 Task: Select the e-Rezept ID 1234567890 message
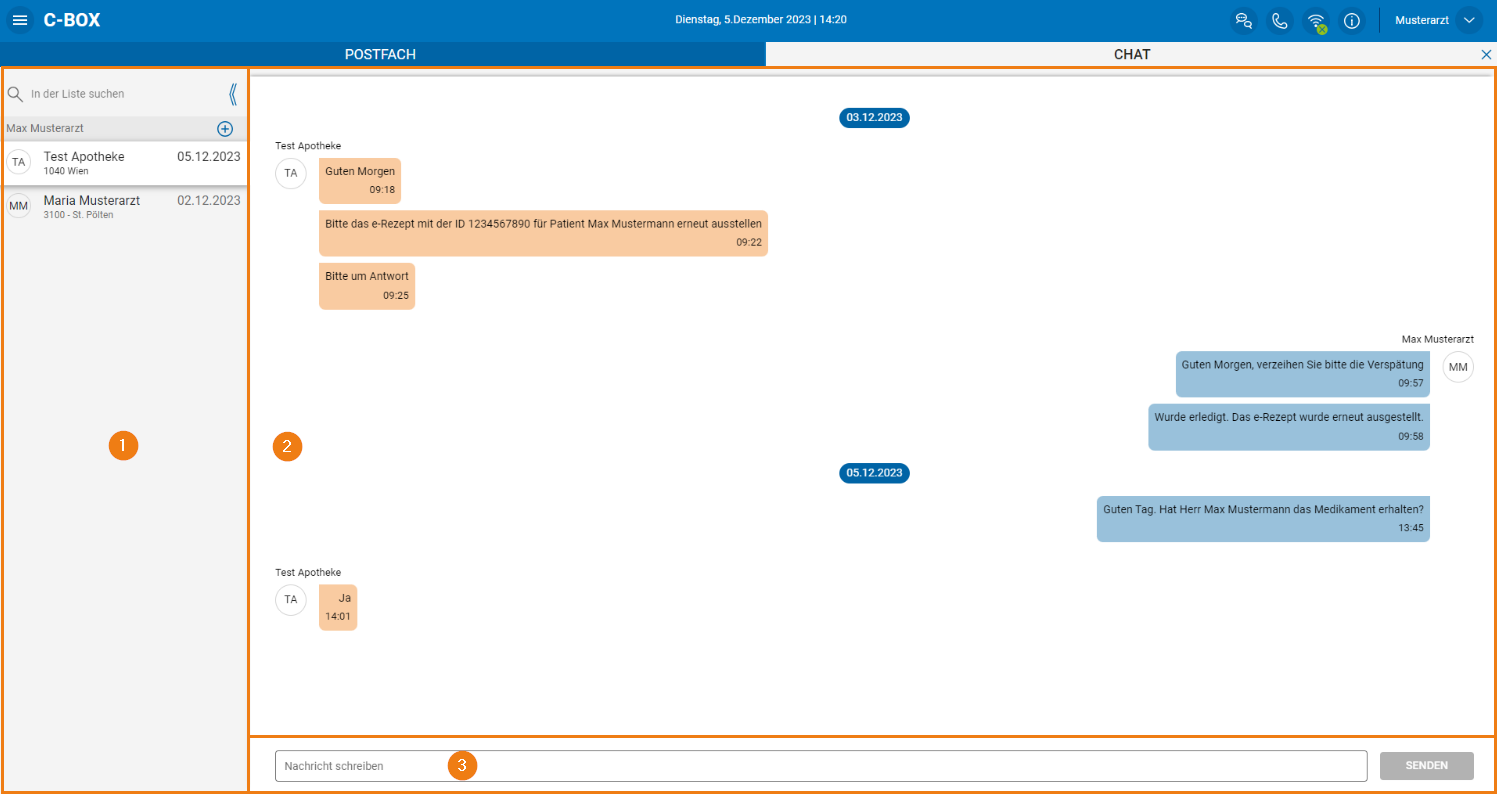tap(543, 233)
